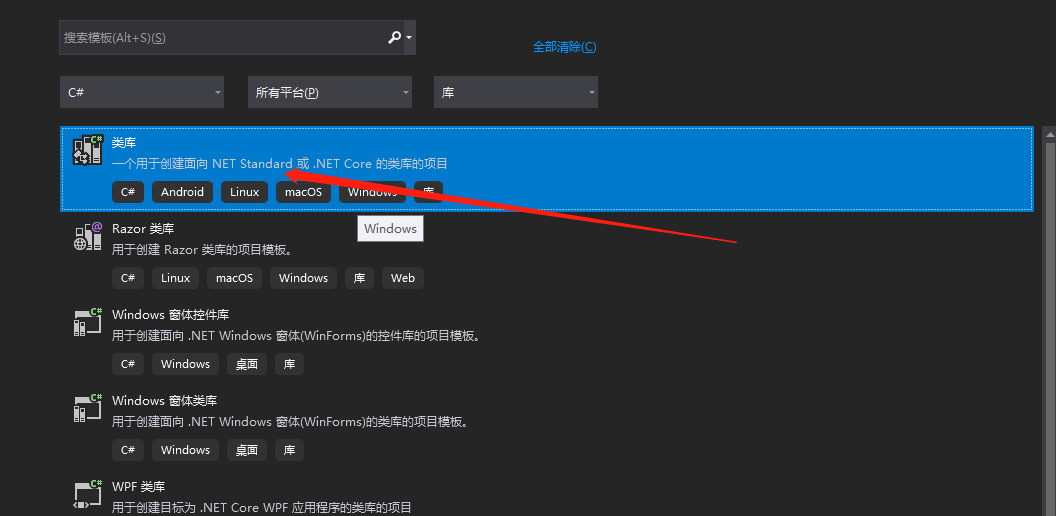Click 桌面 tag under Windows 窗体类库

pyautogui.click(x=247, y=450)
